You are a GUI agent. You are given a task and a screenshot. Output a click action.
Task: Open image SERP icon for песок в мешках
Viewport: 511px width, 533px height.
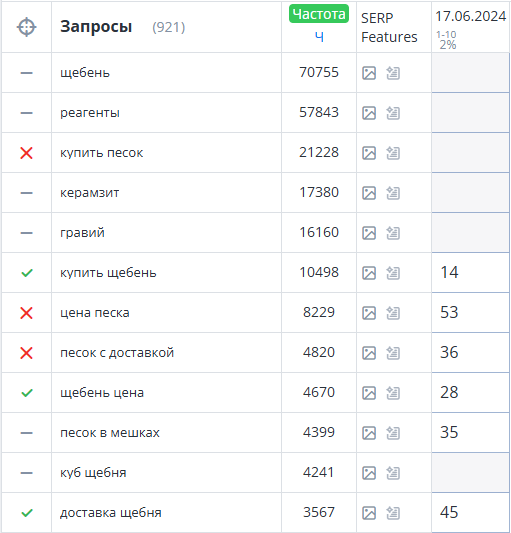coord(369,433)
